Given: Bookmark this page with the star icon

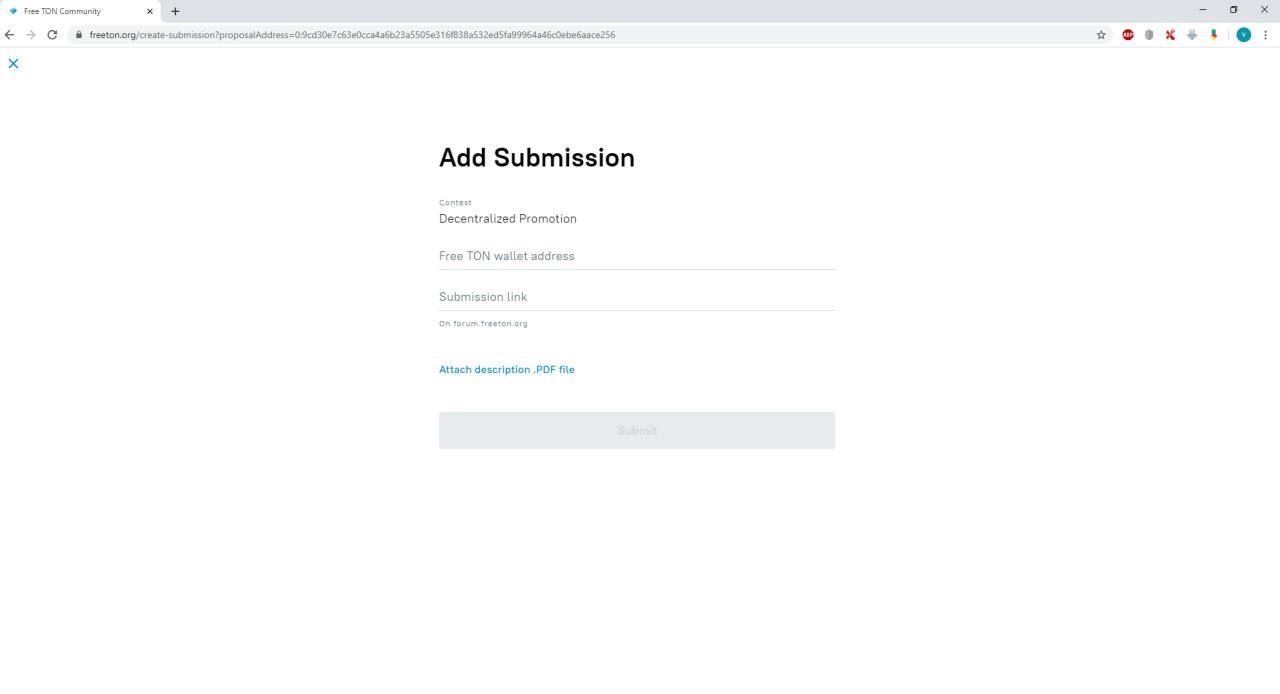Looking at the screenshot, I should pyautogui.click(x=1101, y=35).
